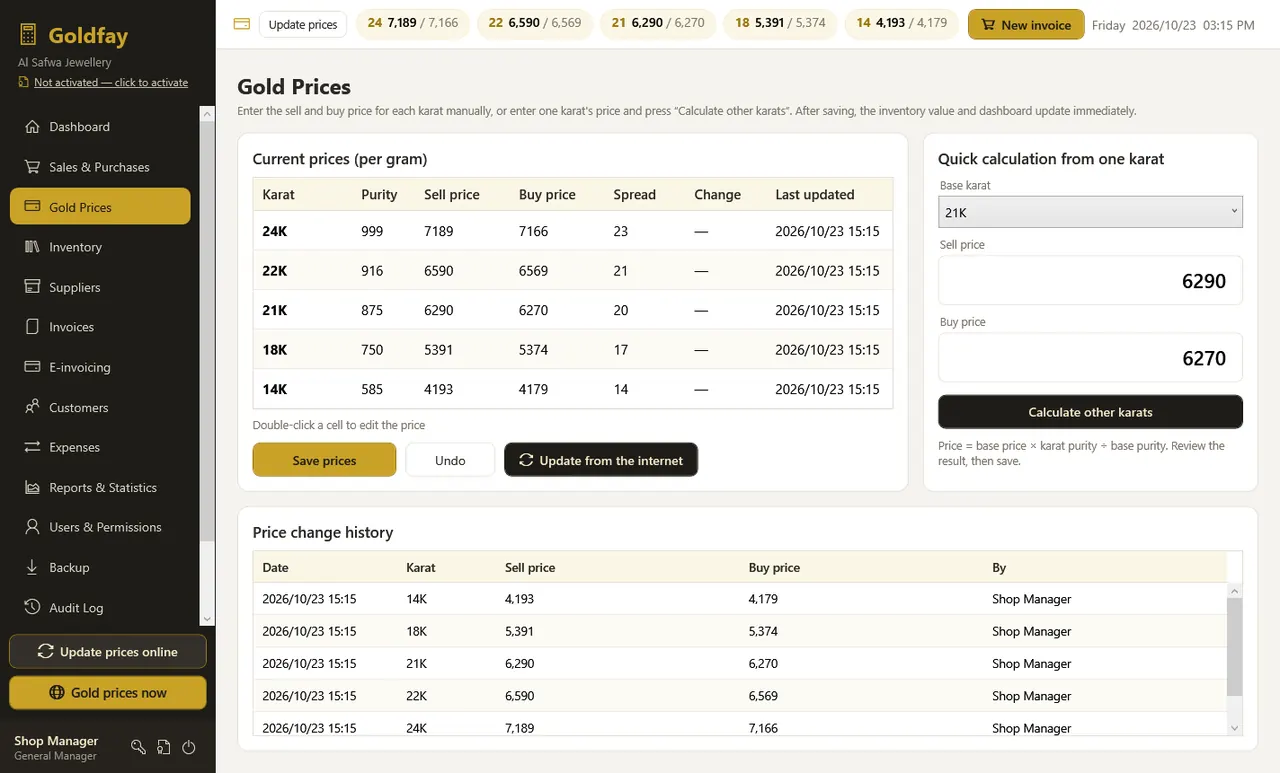Click the license certificate icon beside the key
Viewport: 1280px width, 773px height.
pyautogui.click(x=164, y=747)
